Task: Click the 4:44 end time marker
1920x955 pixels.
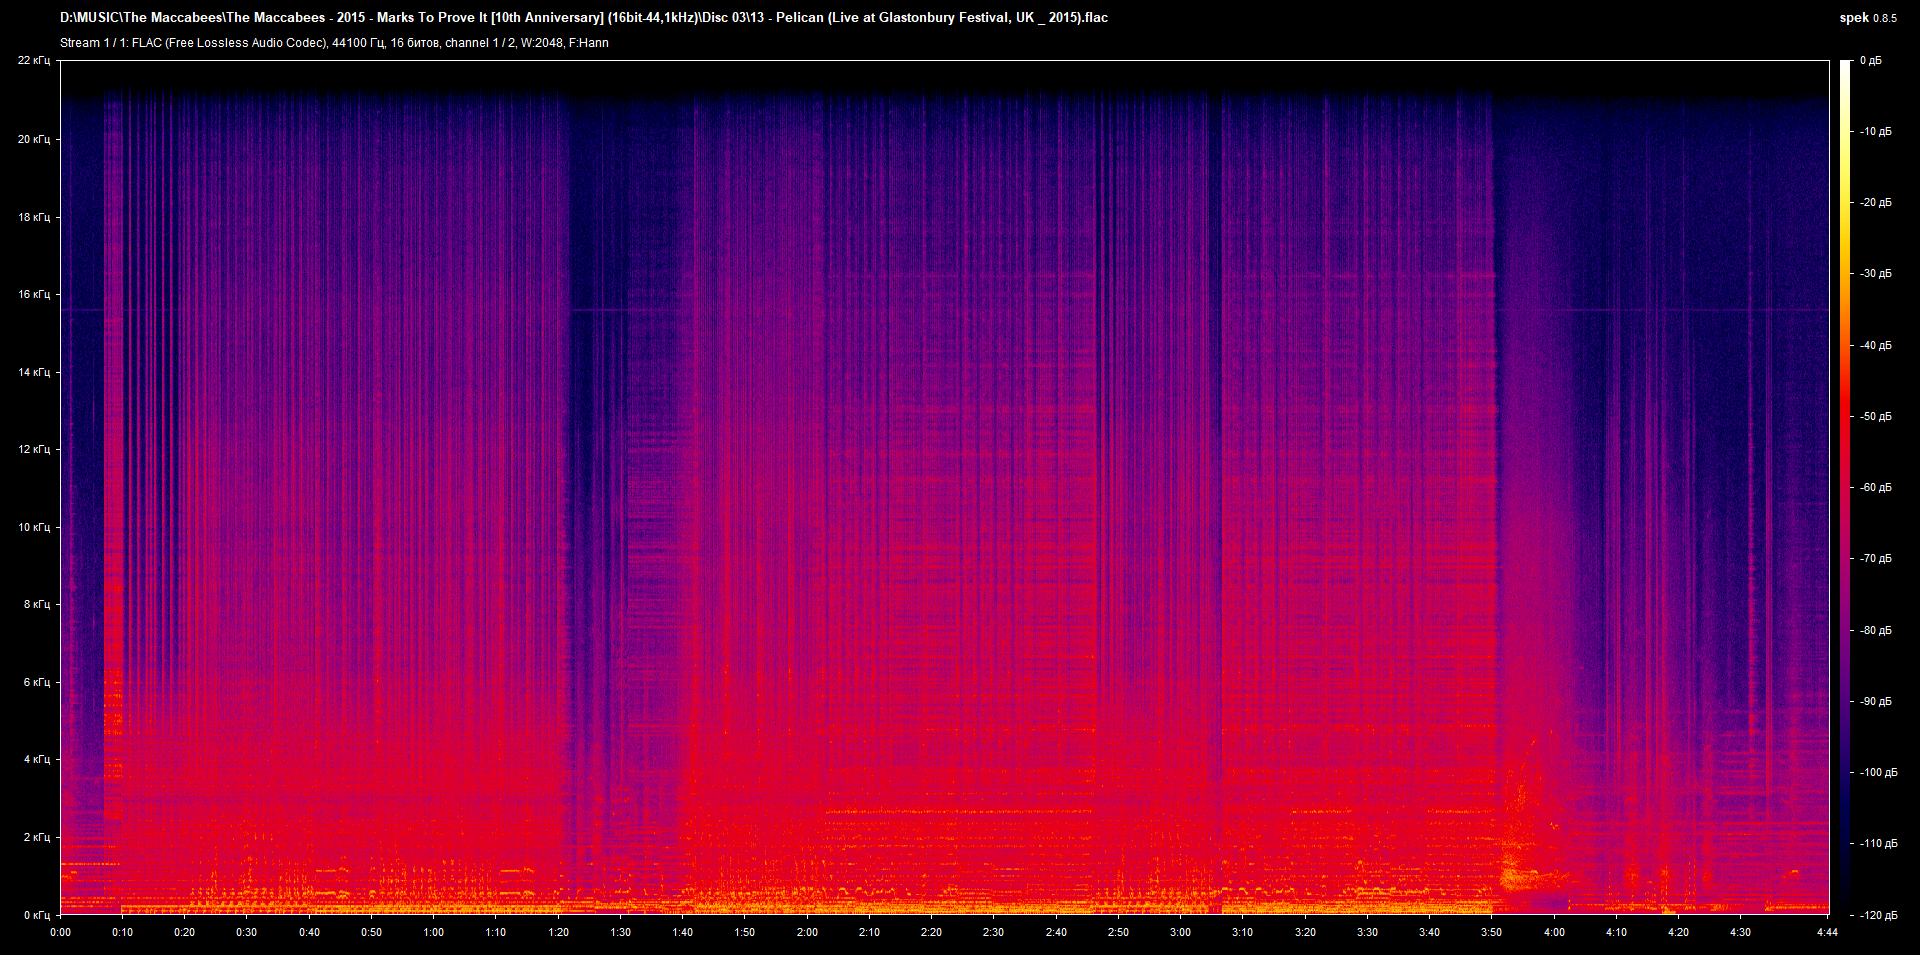Action: pos(1828,932)
